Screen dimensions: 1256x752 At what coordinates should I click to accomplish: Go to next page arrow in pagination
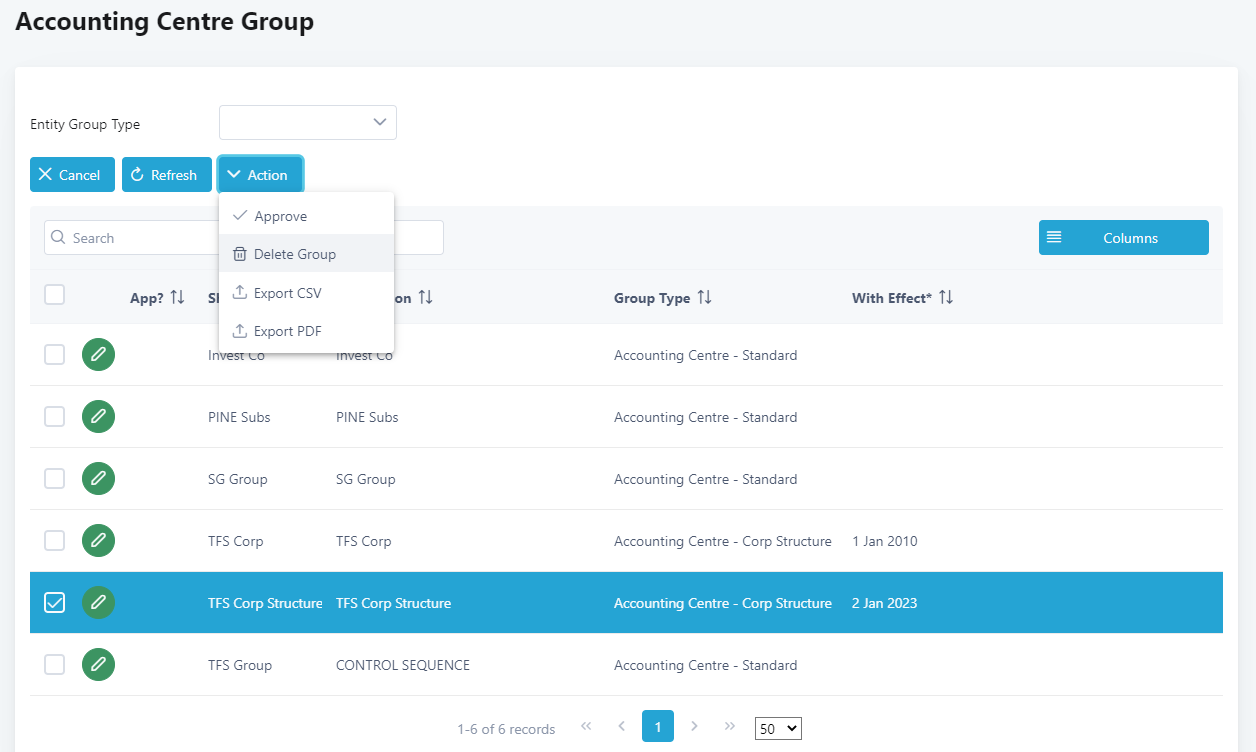pos(694,726)
